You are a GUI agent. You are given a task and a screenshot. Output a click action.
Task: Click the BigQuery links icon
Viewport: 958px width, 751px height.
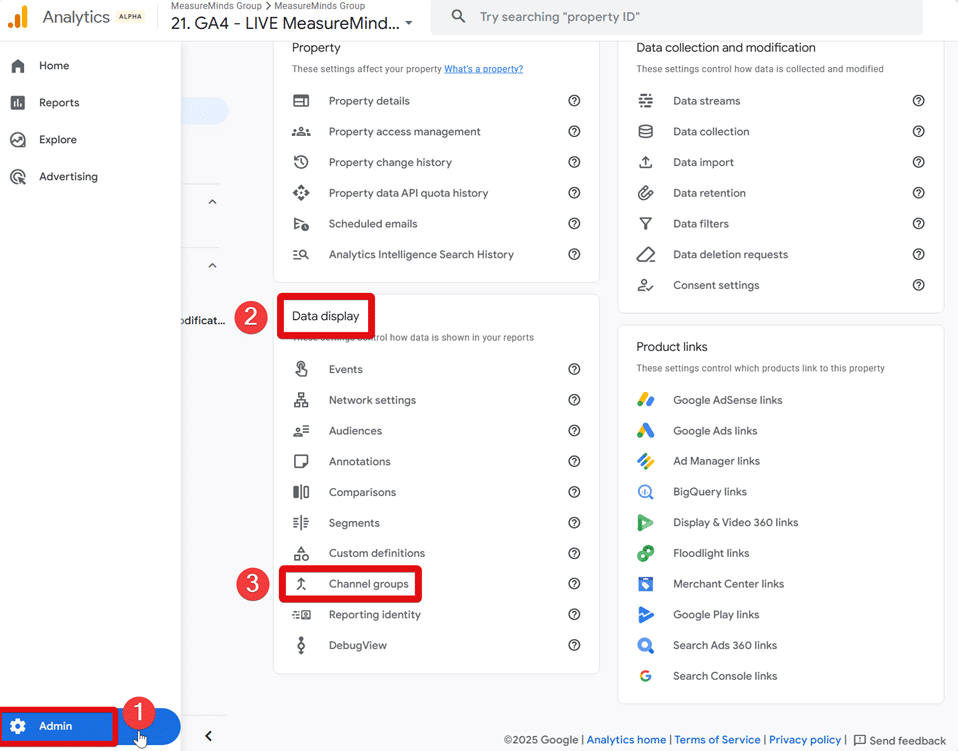pos(646,492)
